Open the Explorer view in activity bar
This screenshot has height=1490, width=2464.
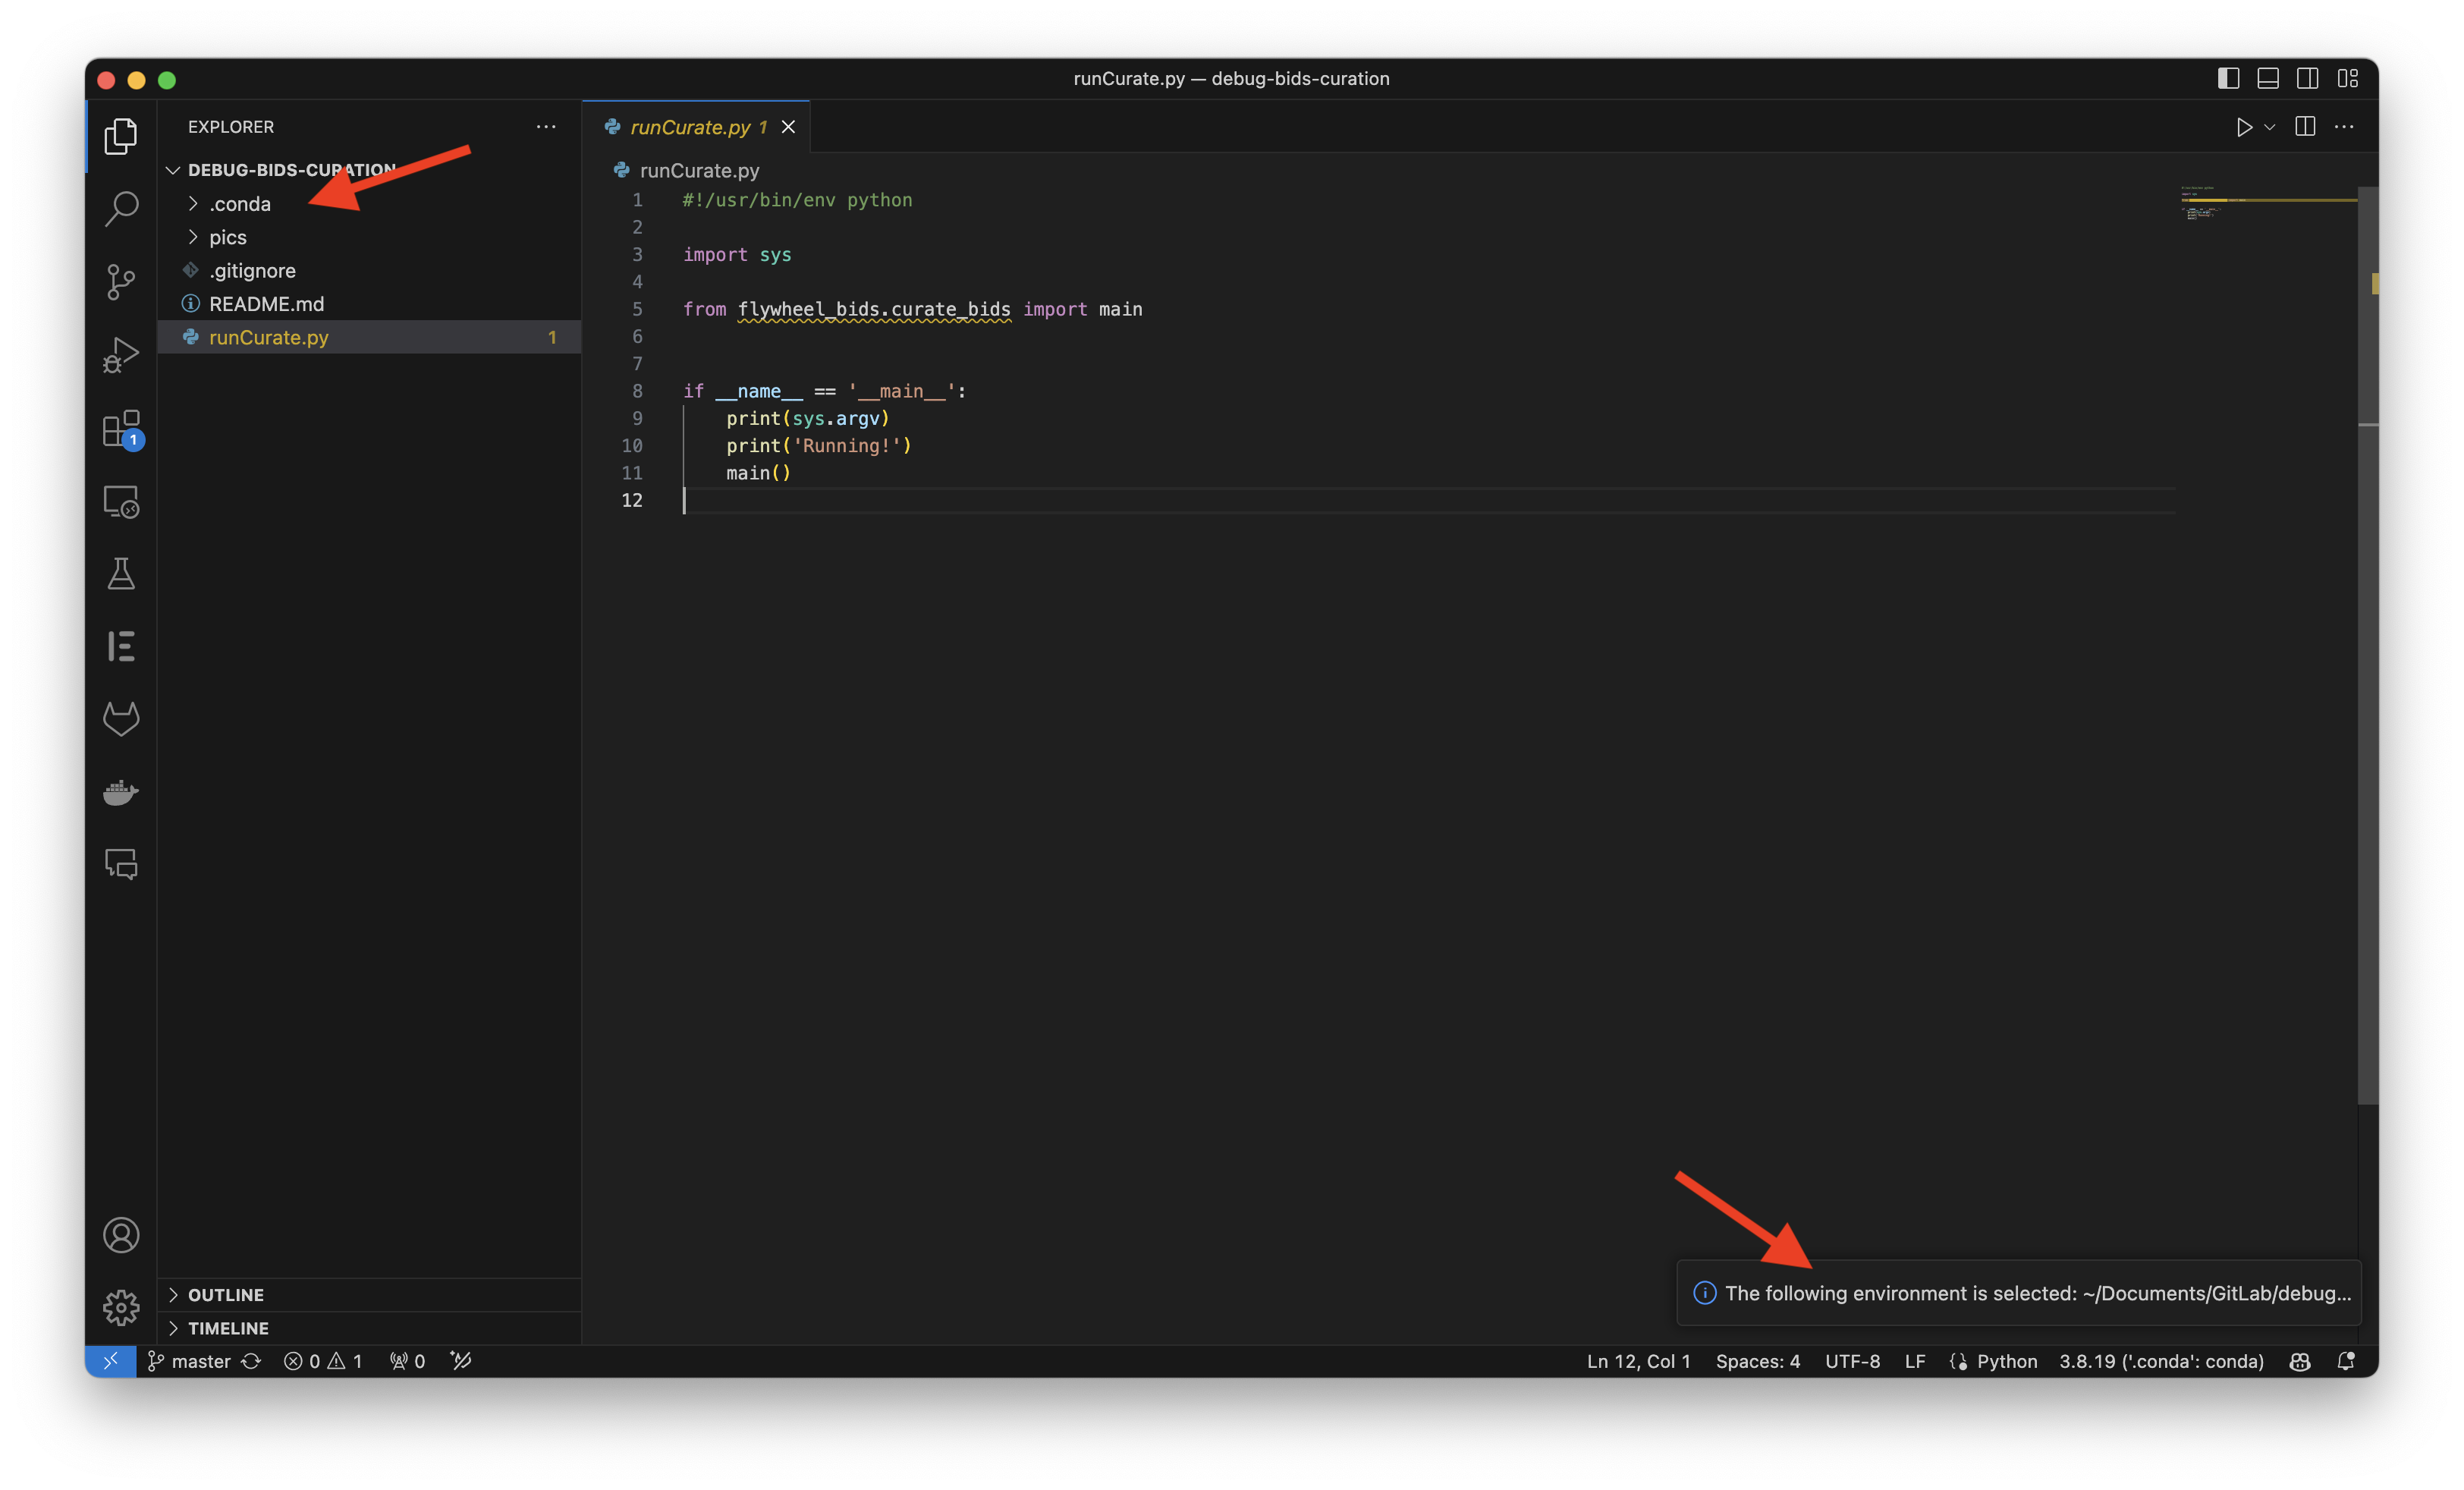121,136
